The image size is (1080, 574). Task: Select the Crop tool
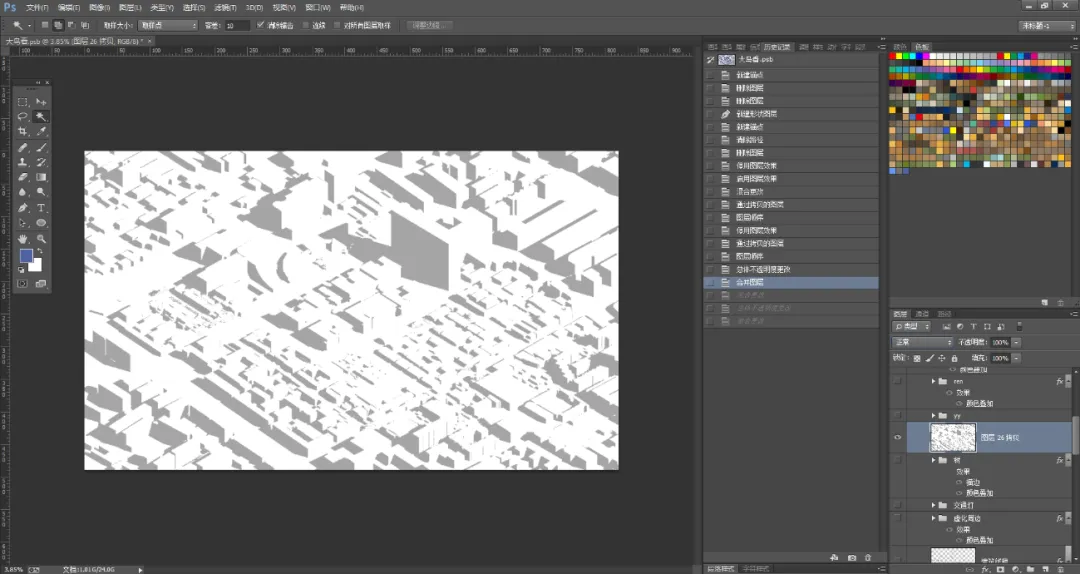(23, 132)
